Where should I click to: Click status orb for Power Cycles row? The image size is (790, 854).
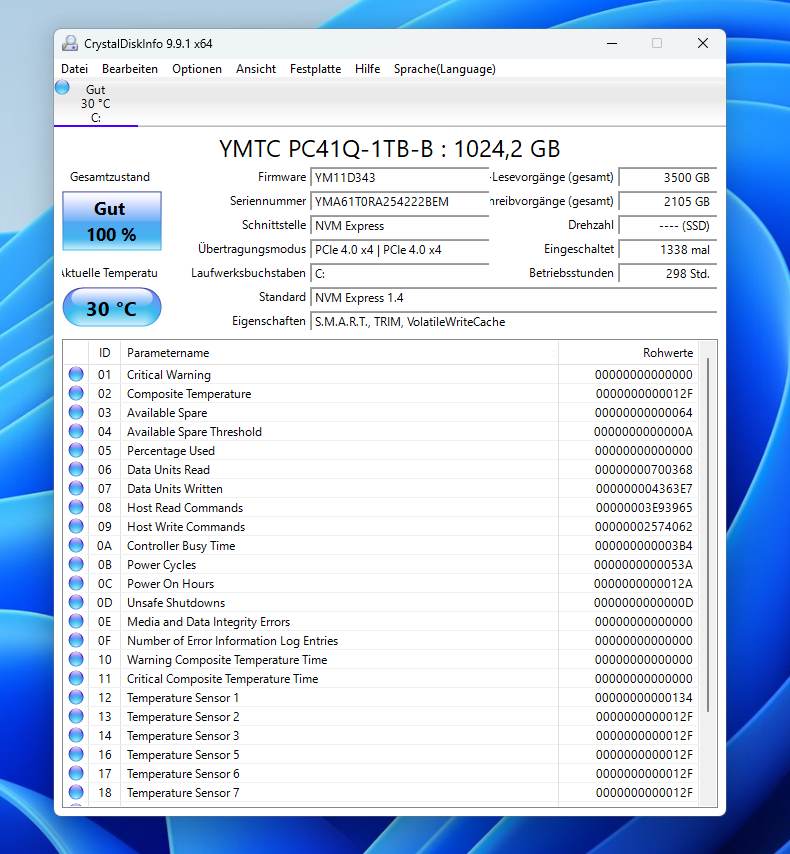click(x=76, y=564)
